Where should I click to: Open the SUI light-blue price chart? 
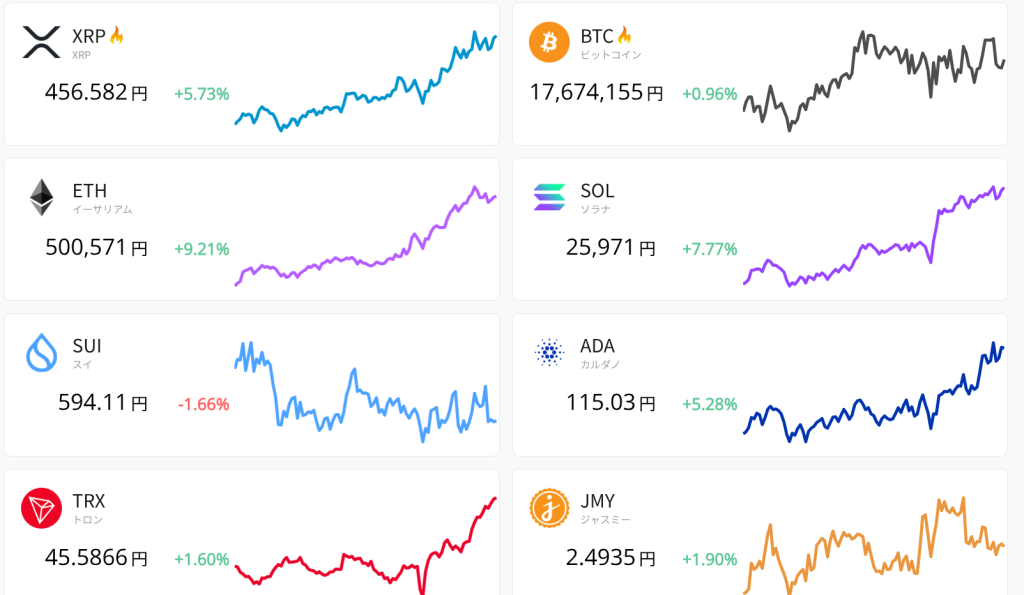pyautogui.click(x=365, y=392)
